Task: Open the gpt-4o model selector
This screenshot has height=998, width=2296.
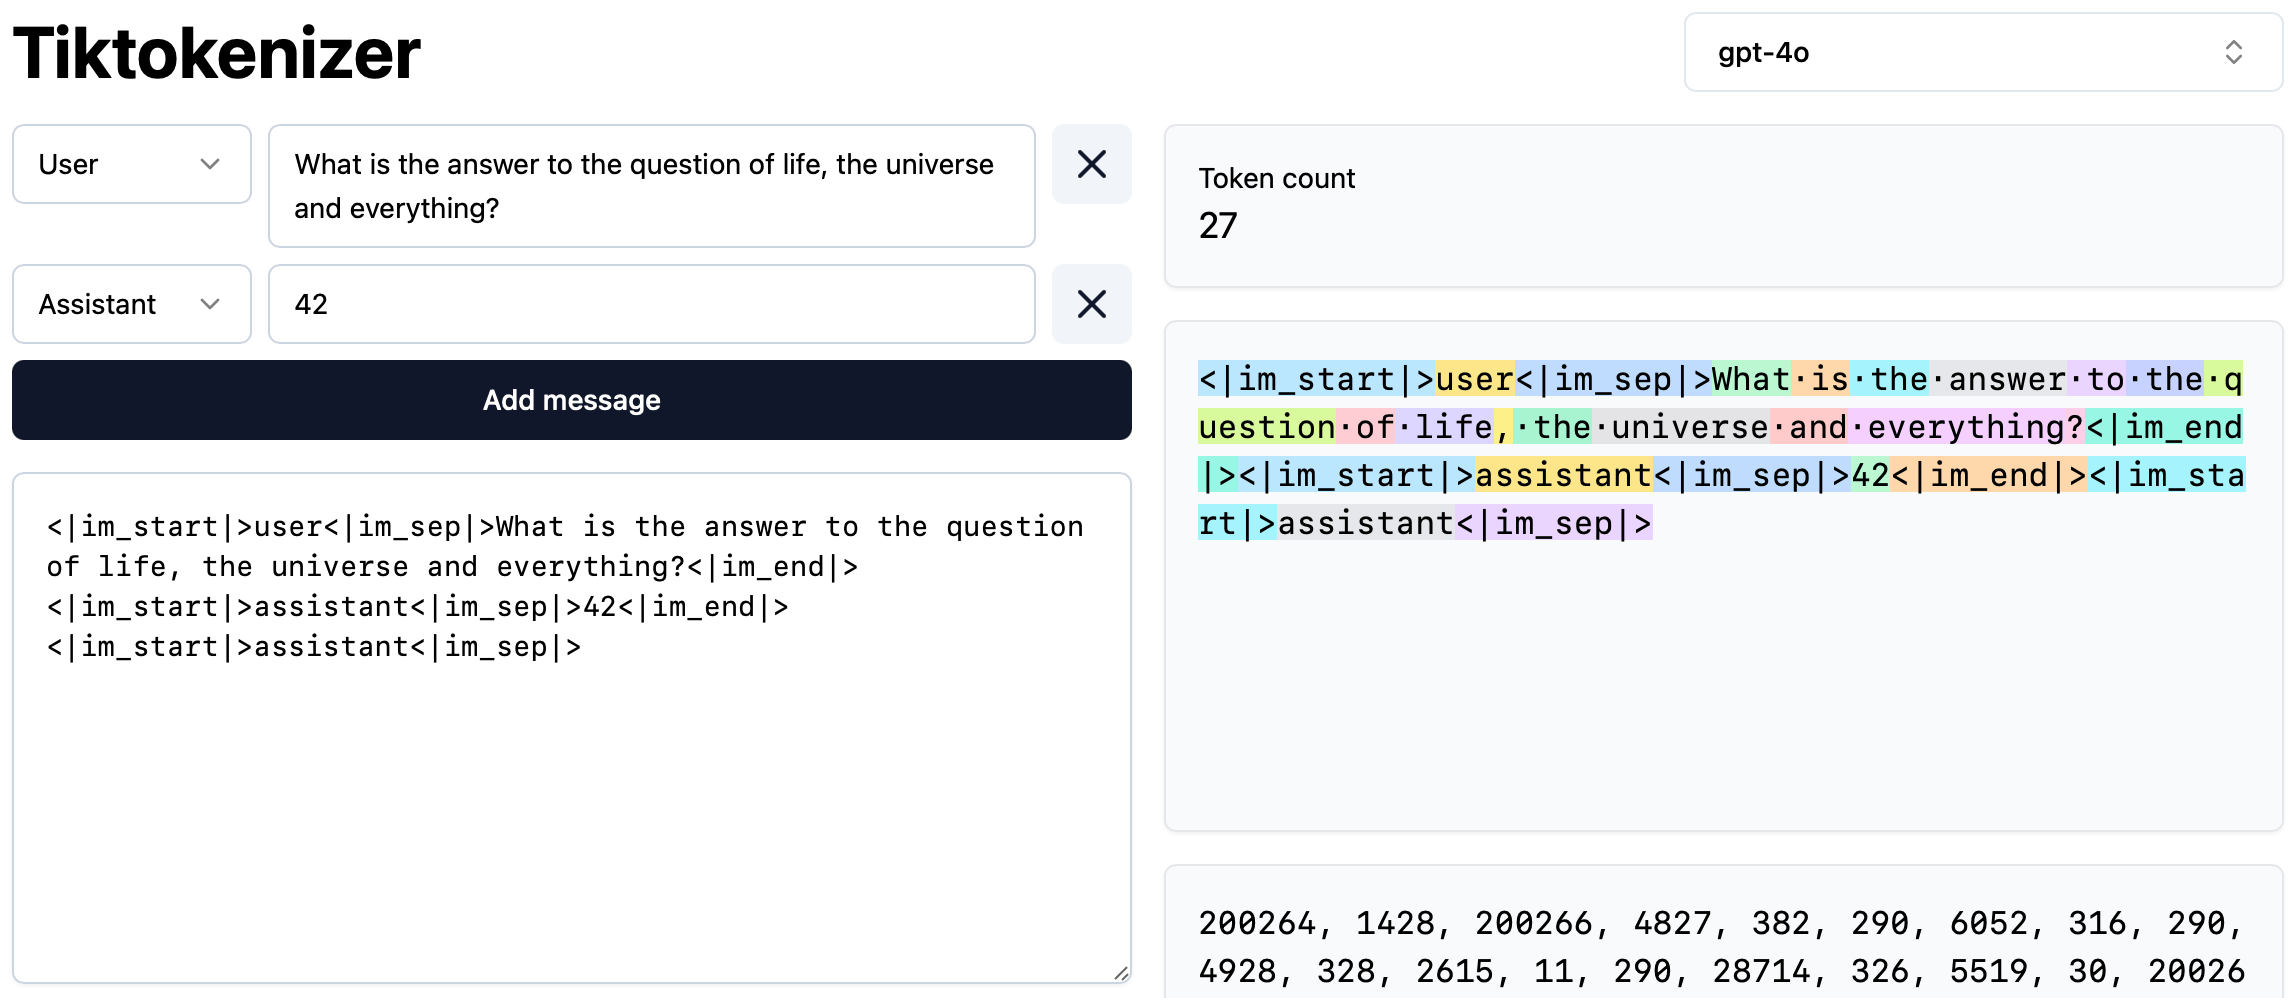Action: tap(1982, 52)
